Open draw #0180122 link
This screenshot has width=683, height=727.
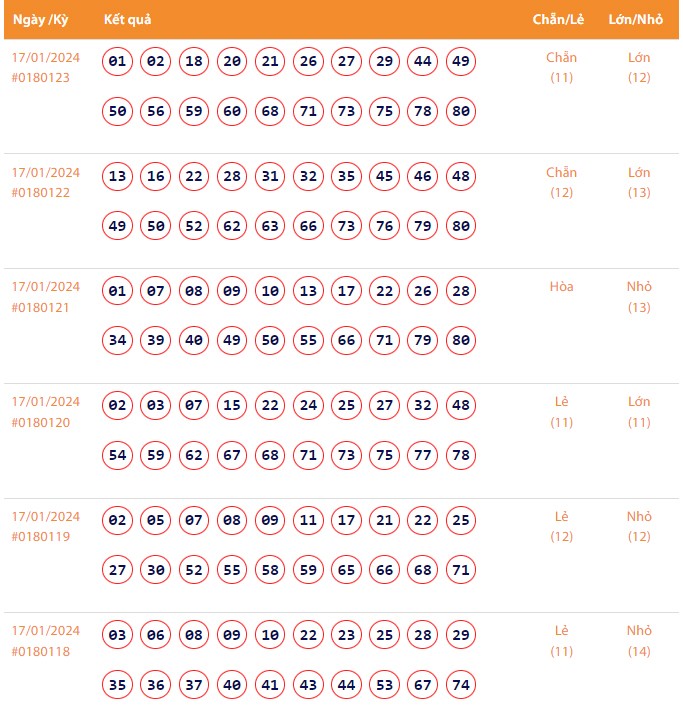pos(41,193)
